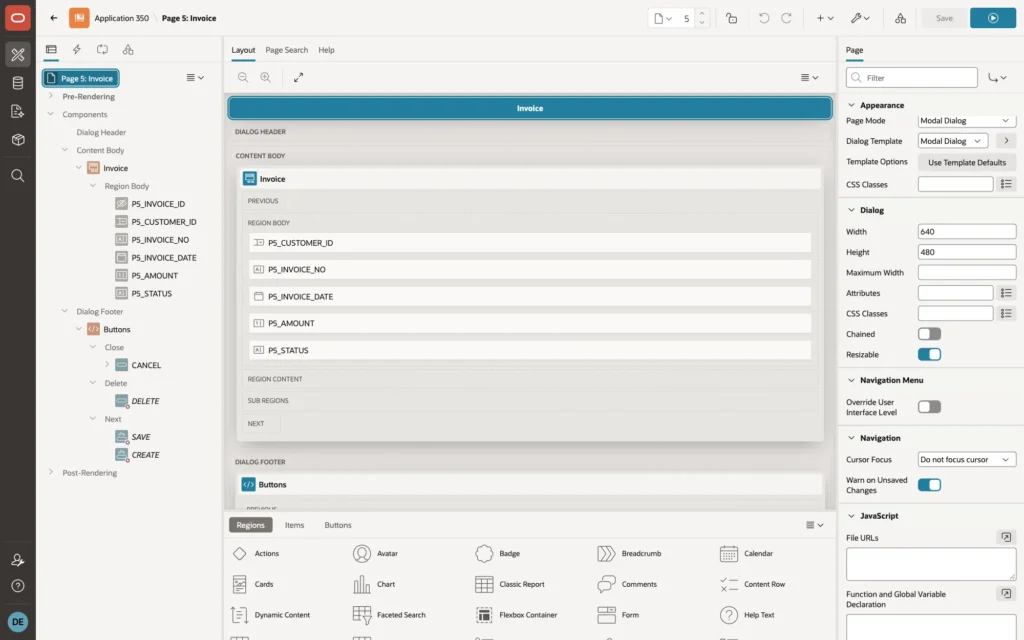1024x640 pixels.
Task: Click the Redo icon
Action: click(786, 18)
